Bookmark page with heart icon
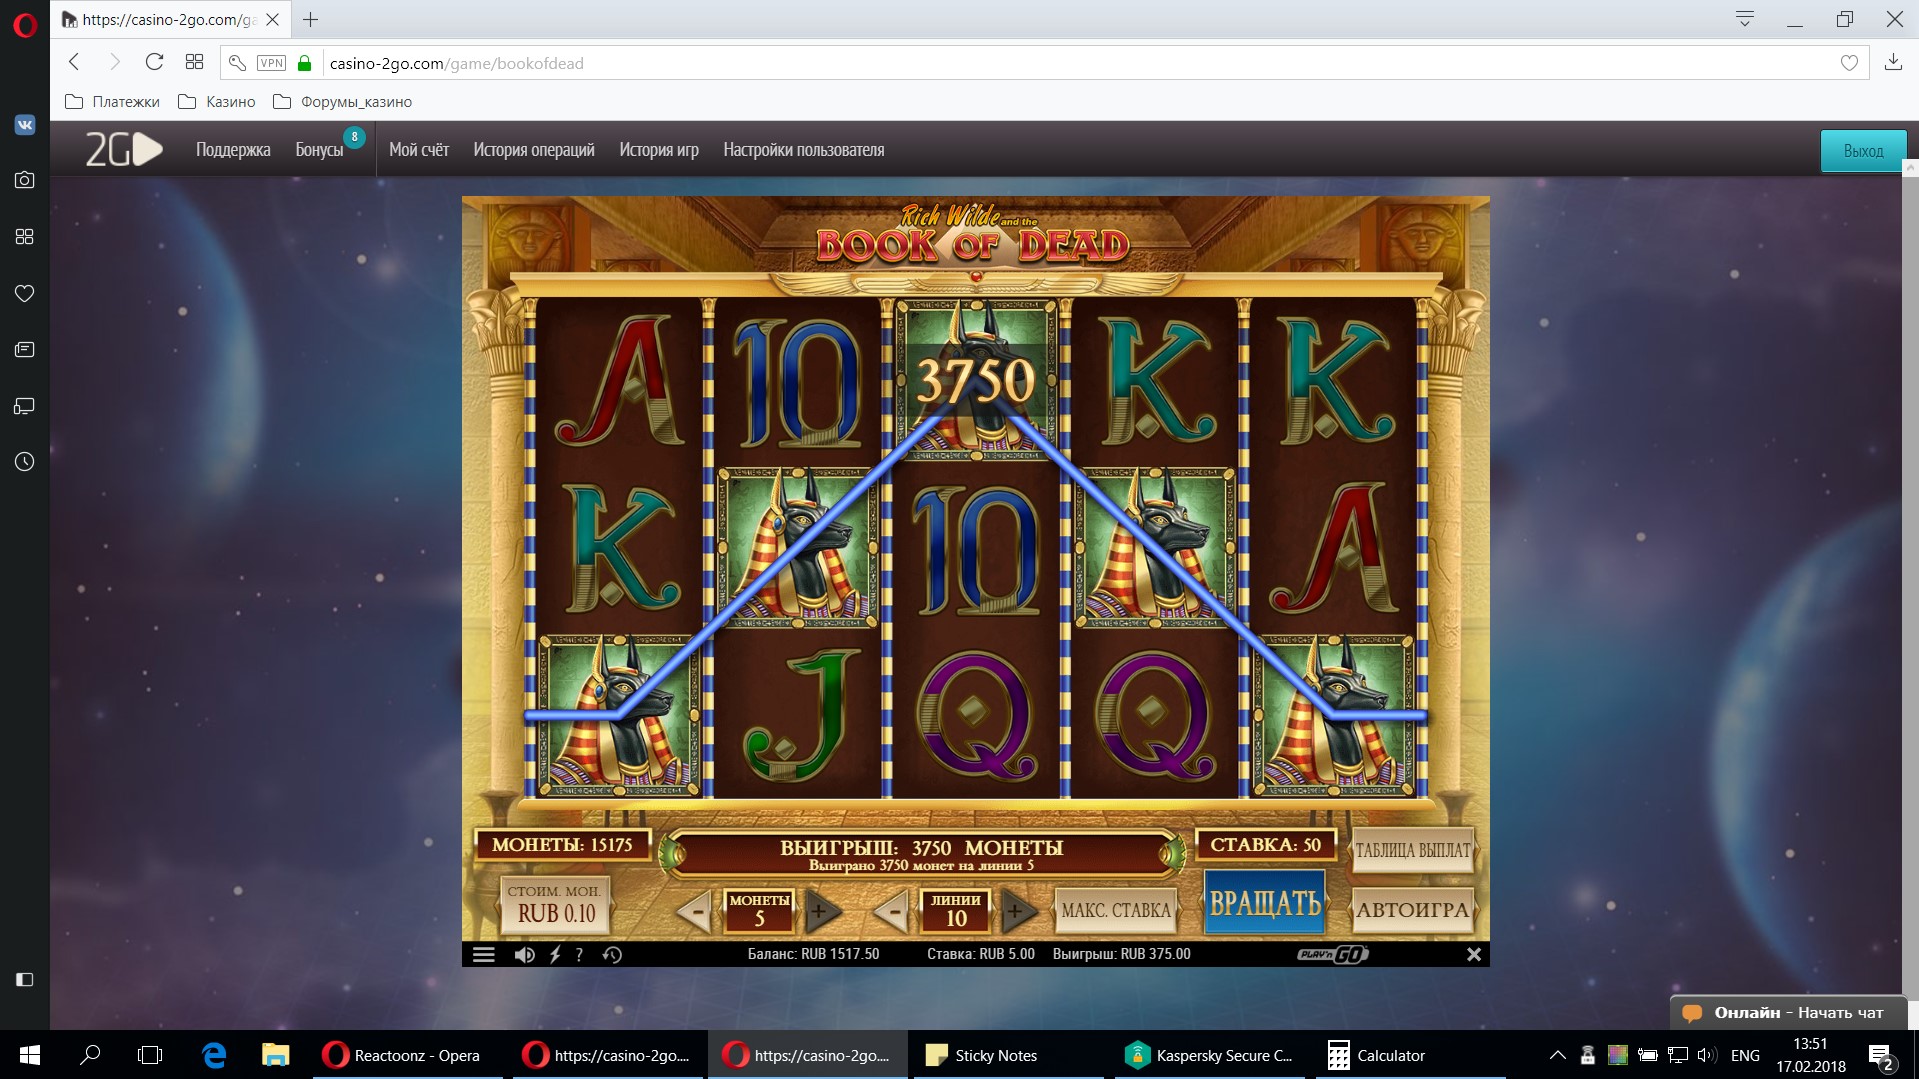1919x1079 pixels. pos(1849,63)
